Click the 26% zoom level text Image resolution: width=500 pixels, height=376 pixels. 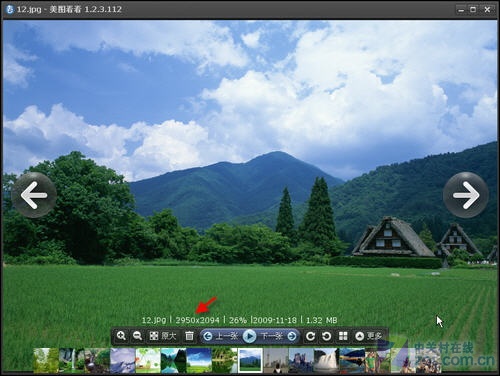tap(238, 320)
